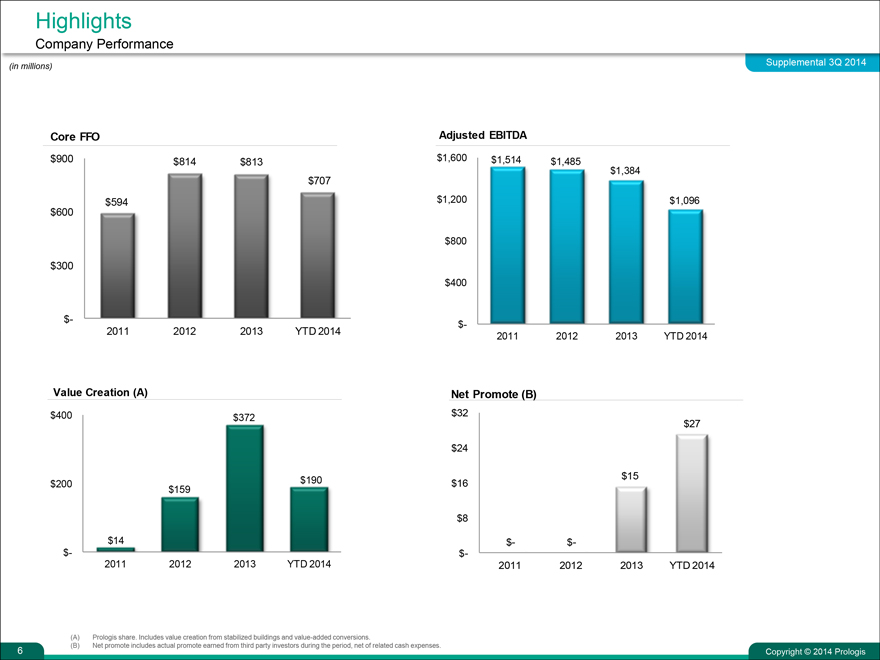The image size is (880, 660).
Task: Click the $594 Core FFO data label
Action: pyautogui.click(x=119, y=203)
